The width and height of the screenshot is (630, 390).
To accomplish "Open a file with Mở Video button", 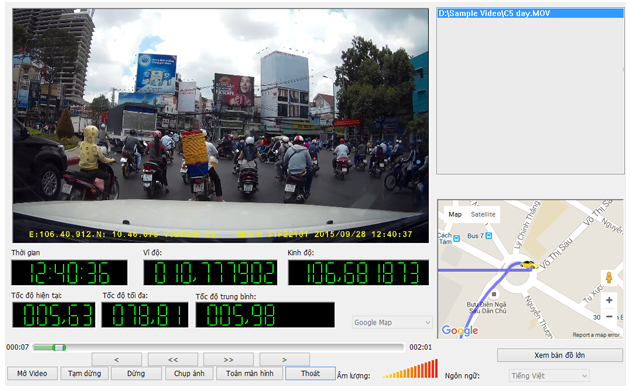I will pos(32,374).
